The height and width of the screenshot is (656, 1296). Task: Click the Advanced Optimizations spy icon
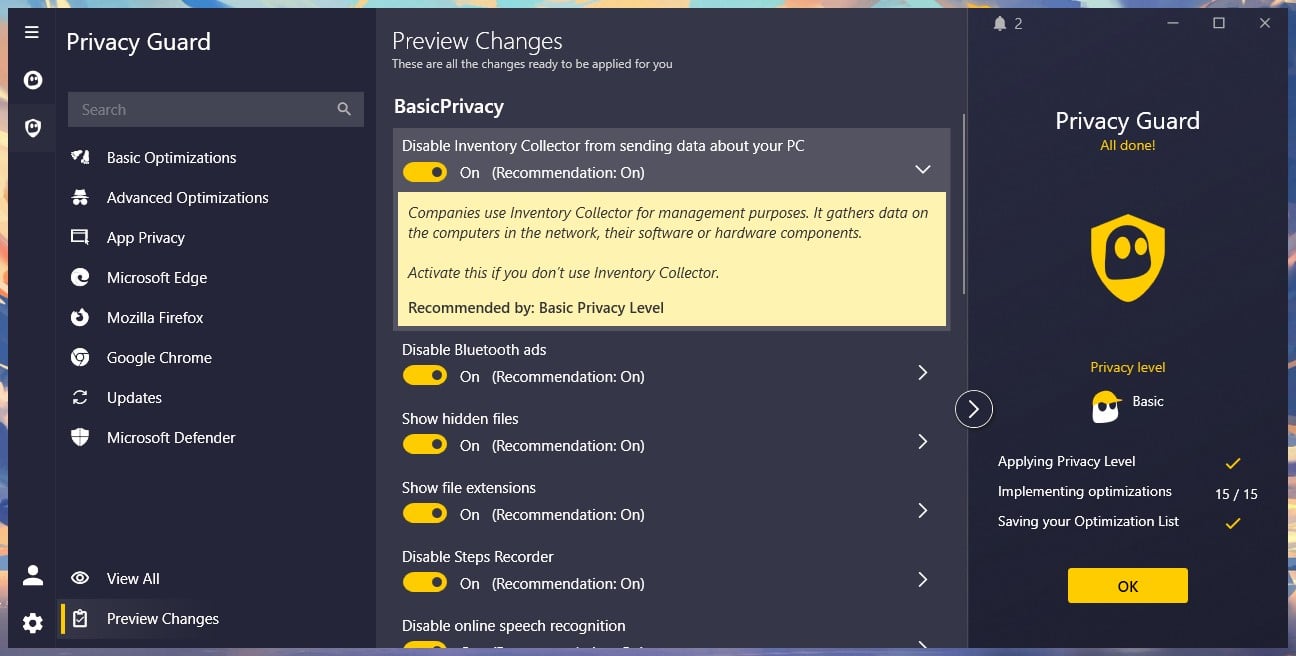point(80,197)
